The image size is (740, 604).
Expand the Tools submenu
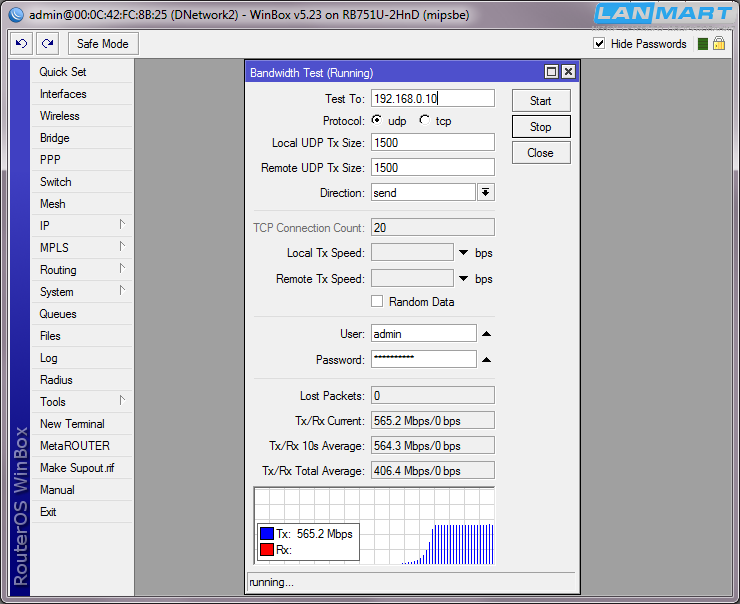click(x=122, y=401)
